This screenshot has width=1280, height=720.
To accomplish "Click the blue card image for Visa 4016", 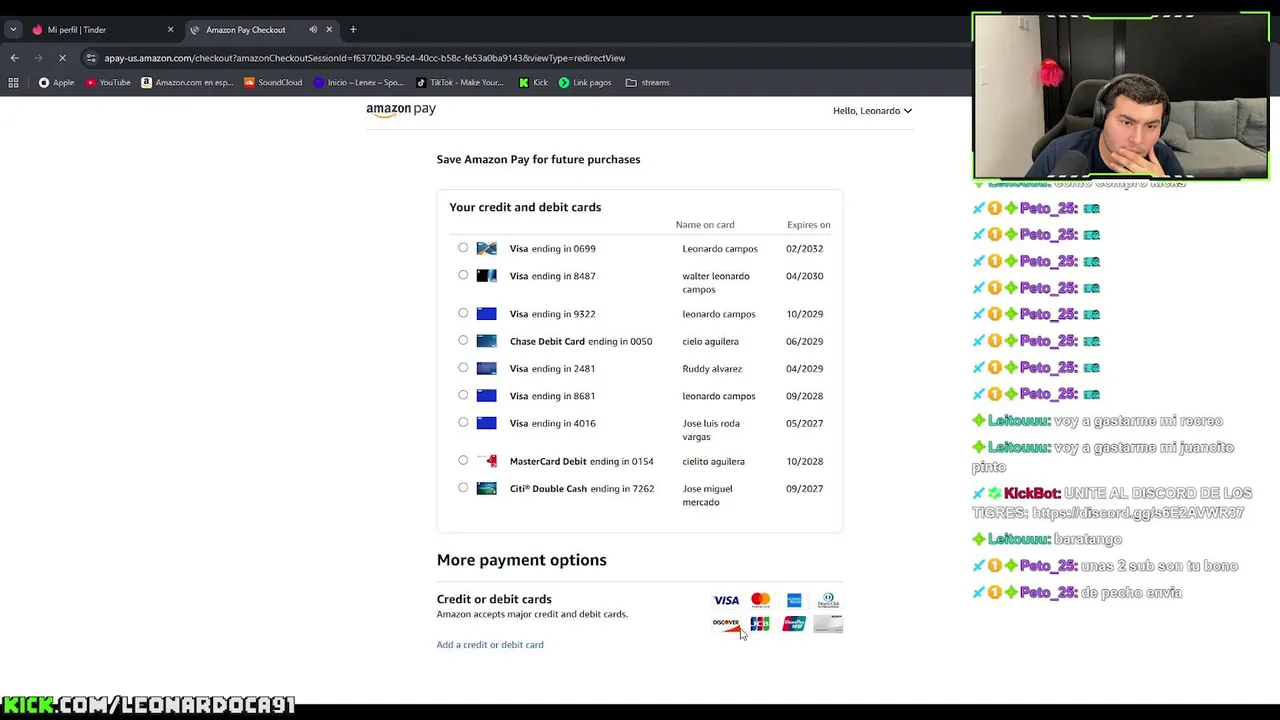I will (486, 423).
